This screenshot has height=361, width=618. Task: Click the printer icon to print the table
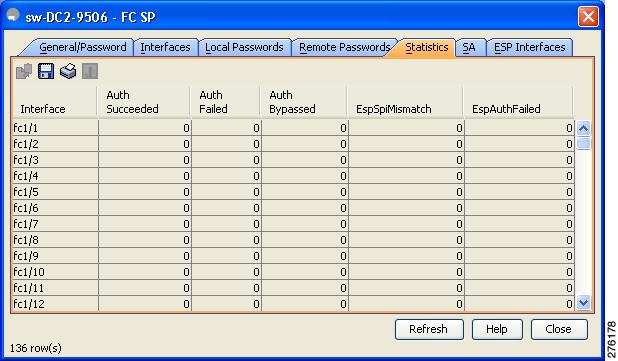pos(68,71)
